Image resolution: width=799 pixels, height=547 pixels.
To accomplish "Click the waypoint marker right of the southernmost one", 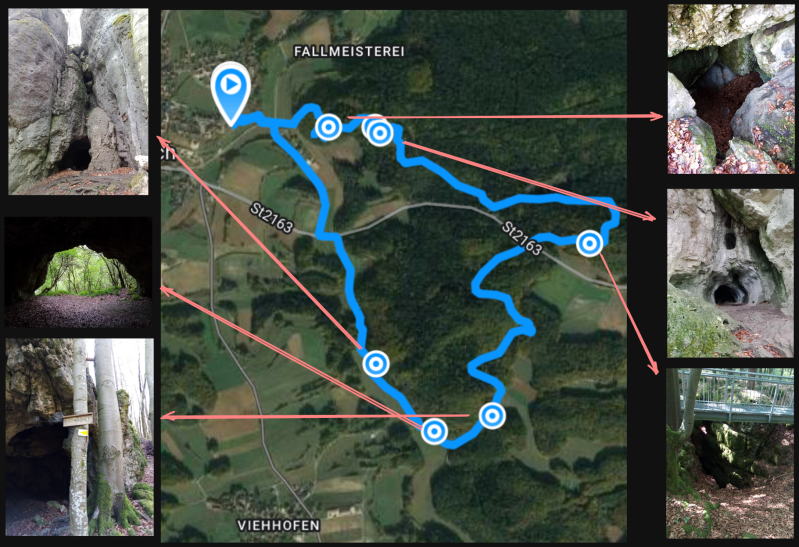I will (x=492, y=415).
